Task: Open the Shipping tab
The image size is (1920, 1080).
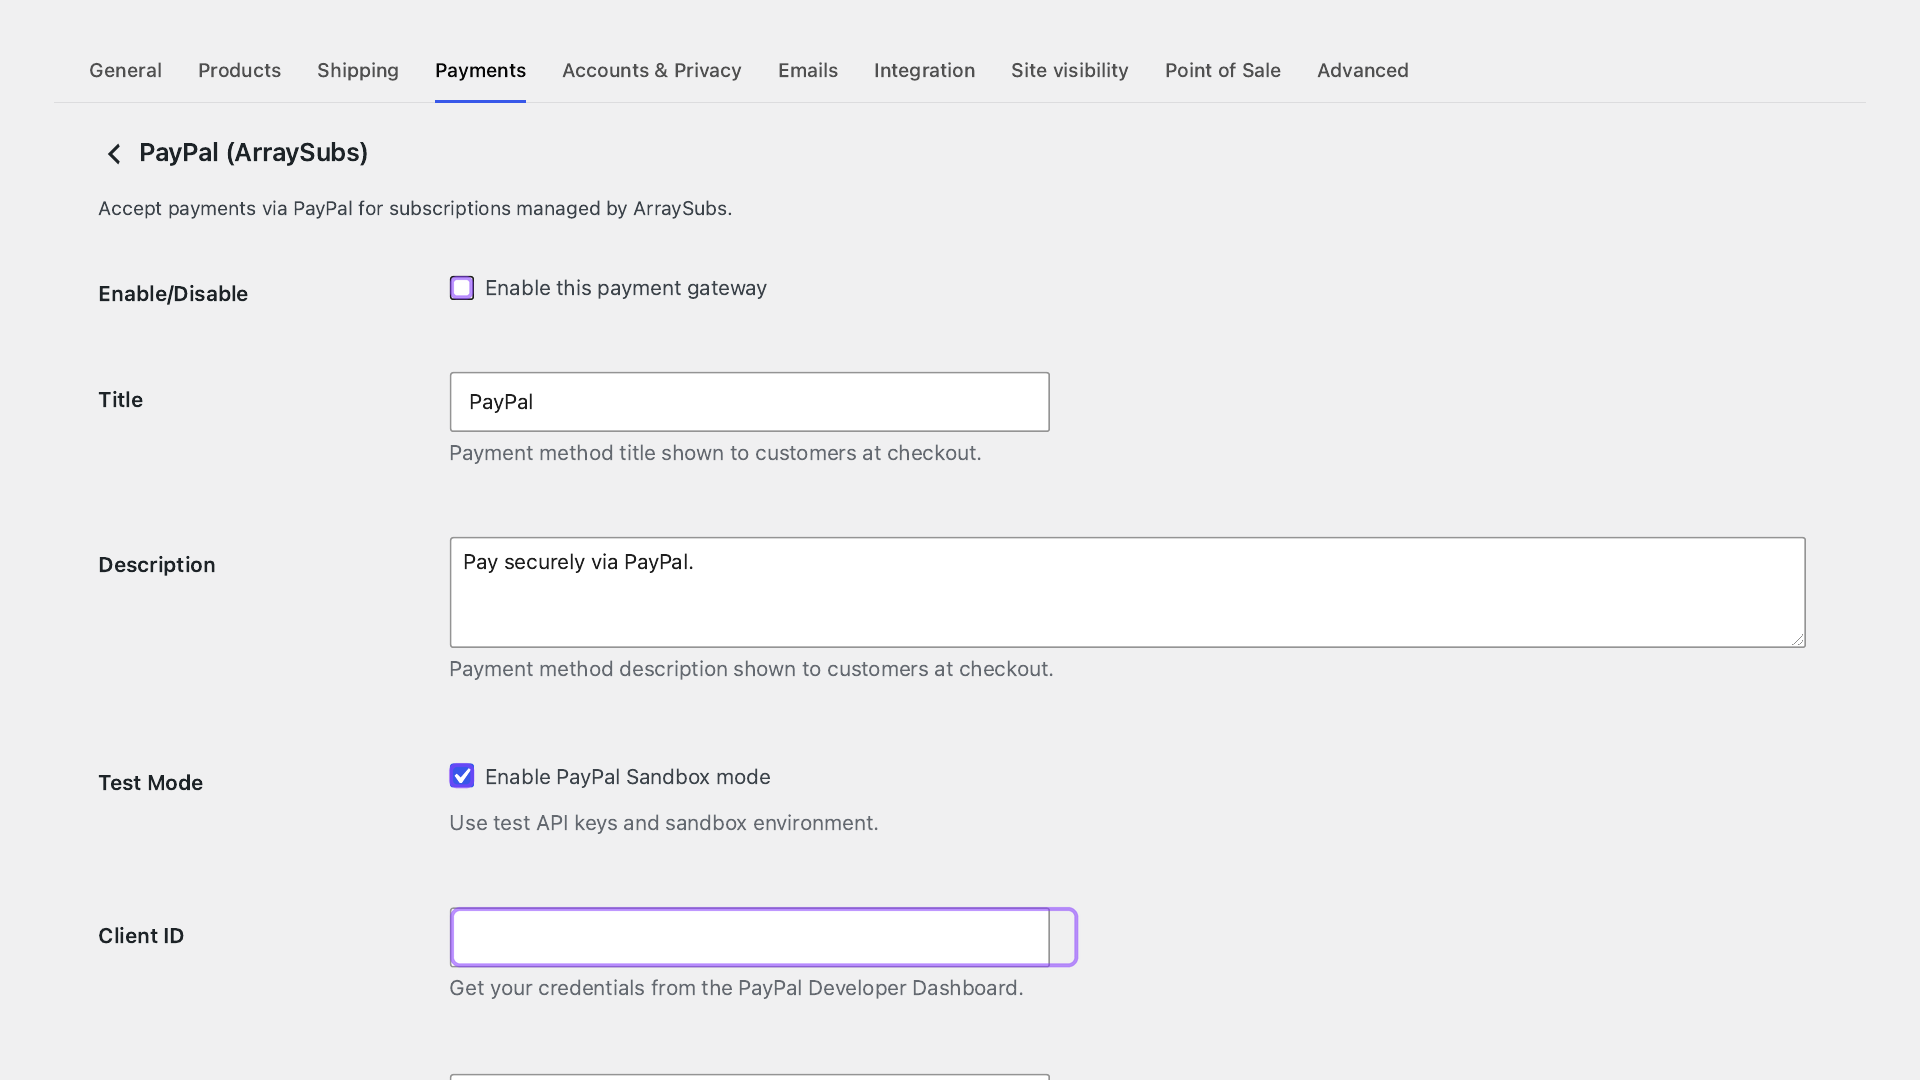Action: click(x=358, y=70)
